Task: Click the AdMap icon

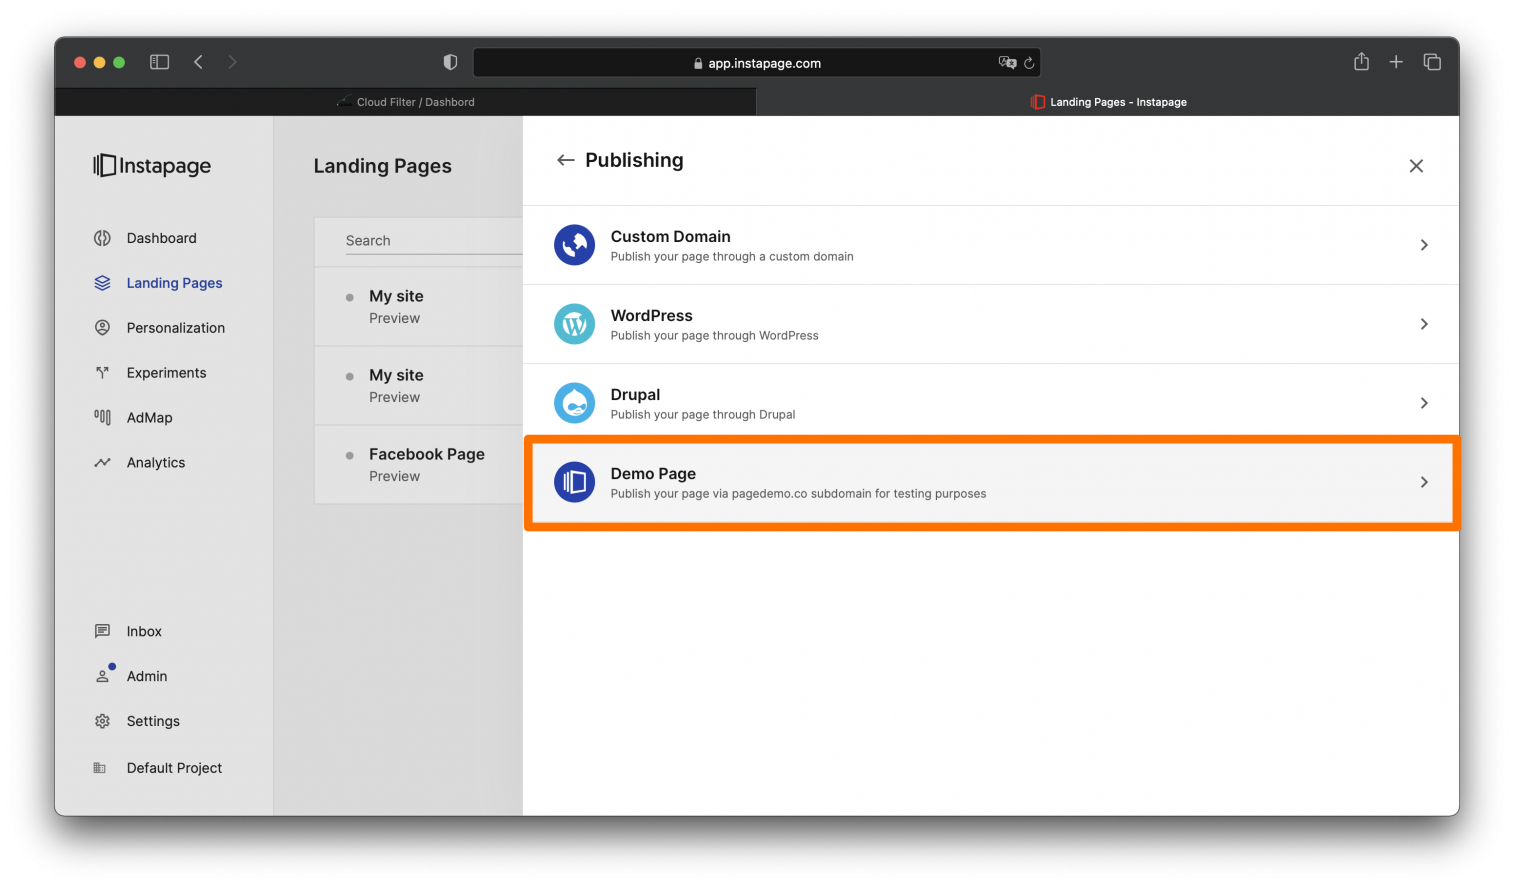Action: click(102, 417)
